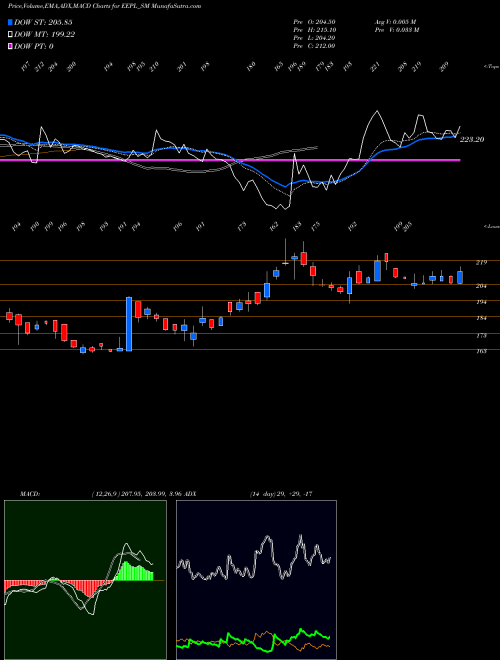
Task: Select the 'DOW PT: 0' legend text
Action: coord(34,46)
